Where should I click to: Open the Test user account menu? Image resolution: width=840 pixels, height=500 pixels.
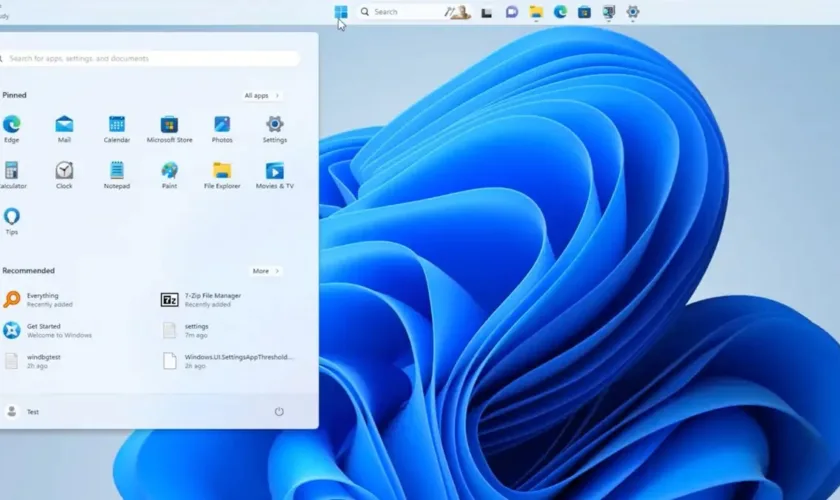(23, 411)
